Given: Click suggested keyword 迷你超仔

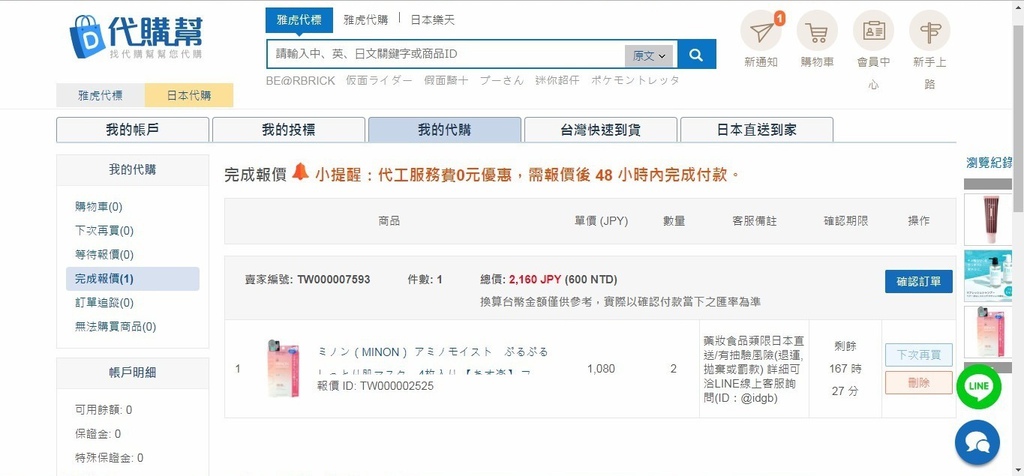Looking at the screenshot, I should tap(557, 80).
